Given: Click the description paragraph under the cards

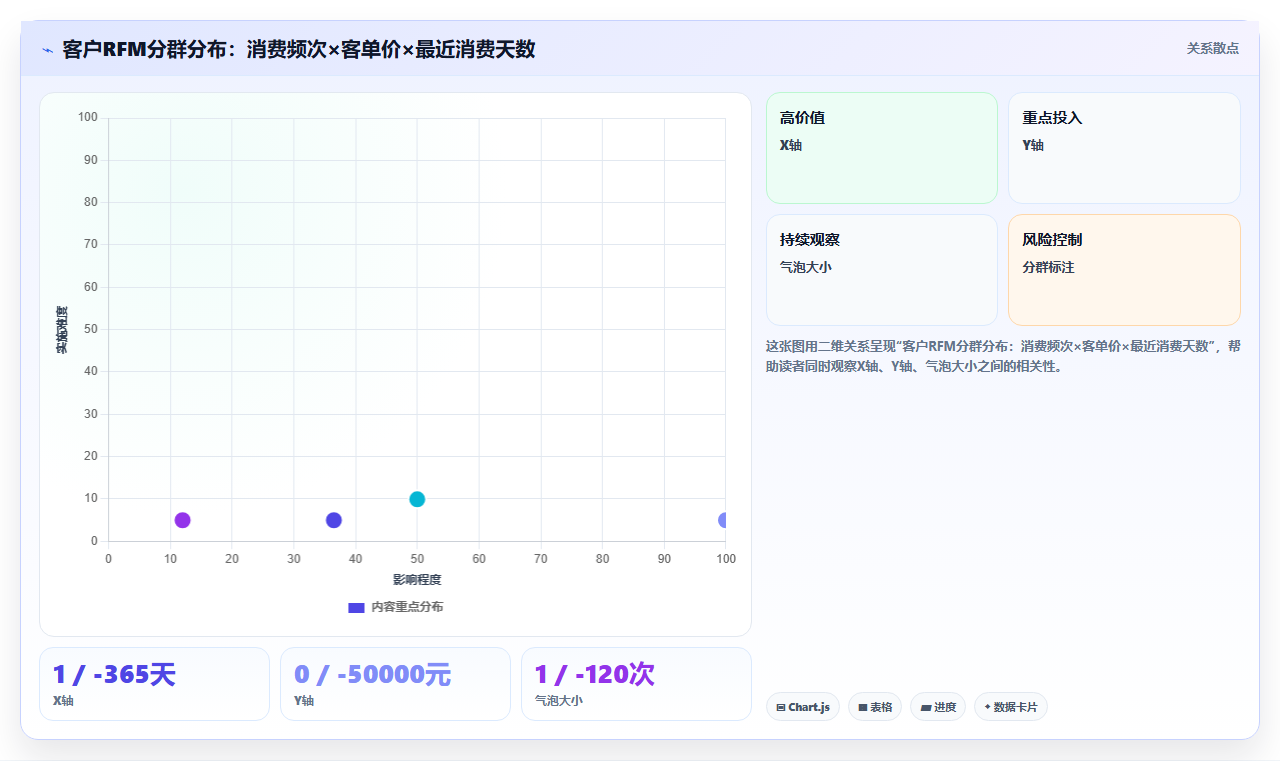Looking at the screenshot, I should (1003, 356).
